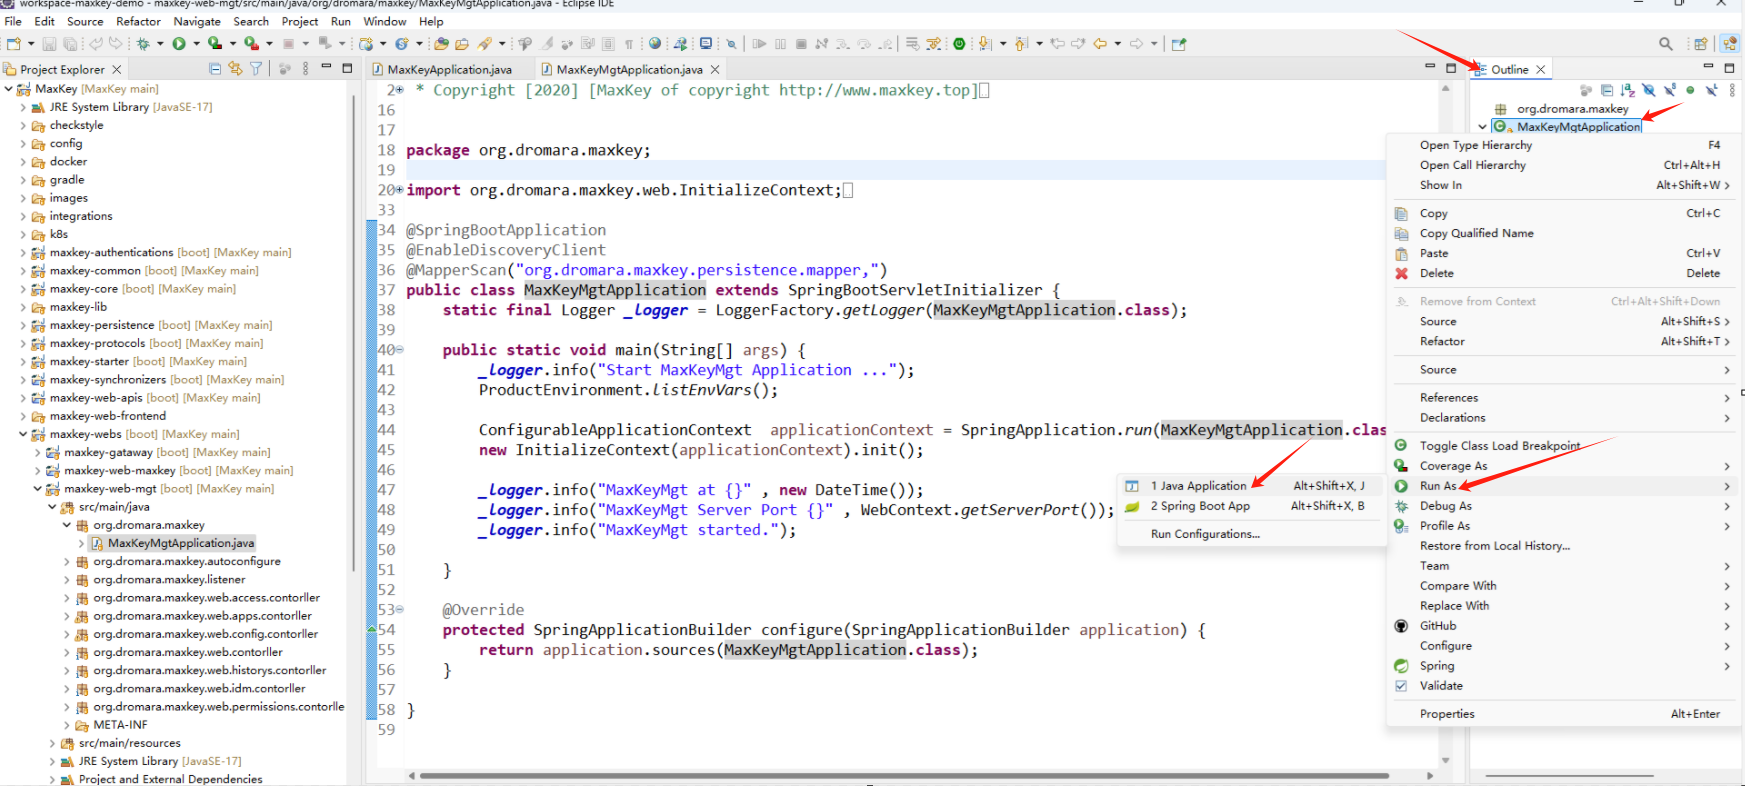Expand the maxkey-core project node
Image resolution: width=1745 pixels, height=786 pixels.
pos(23,289)
